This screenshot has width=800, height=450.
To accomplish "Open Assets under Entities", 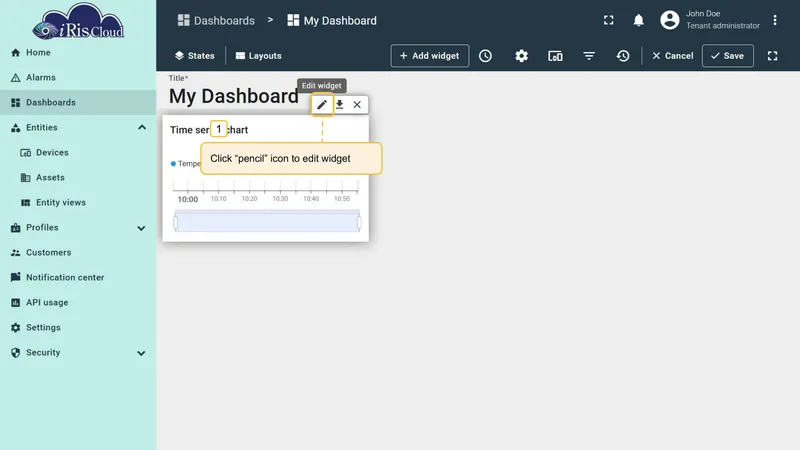I will point(78,178).
